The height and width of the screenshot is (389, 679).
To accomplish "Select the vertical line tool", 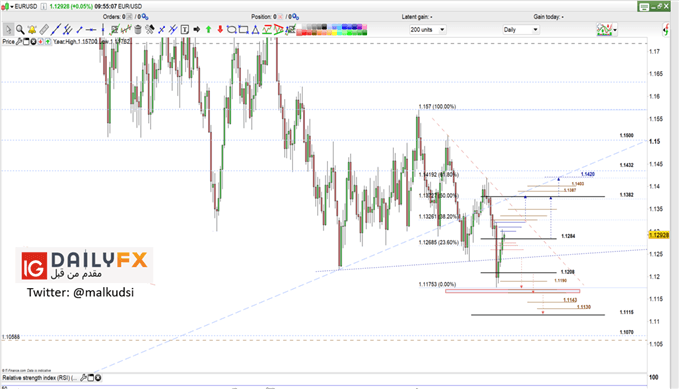I will coord(103,30).
